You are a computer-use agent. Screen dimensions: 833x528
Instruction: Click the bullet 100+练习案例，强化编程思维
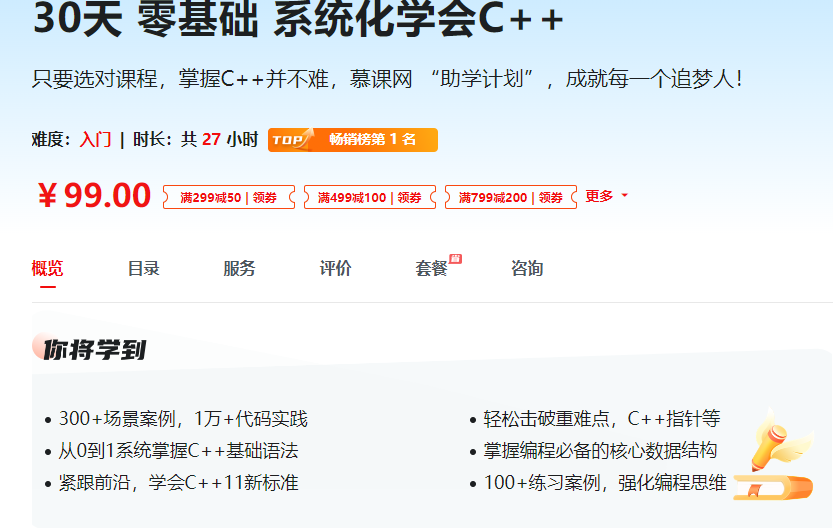pos(605,483)
